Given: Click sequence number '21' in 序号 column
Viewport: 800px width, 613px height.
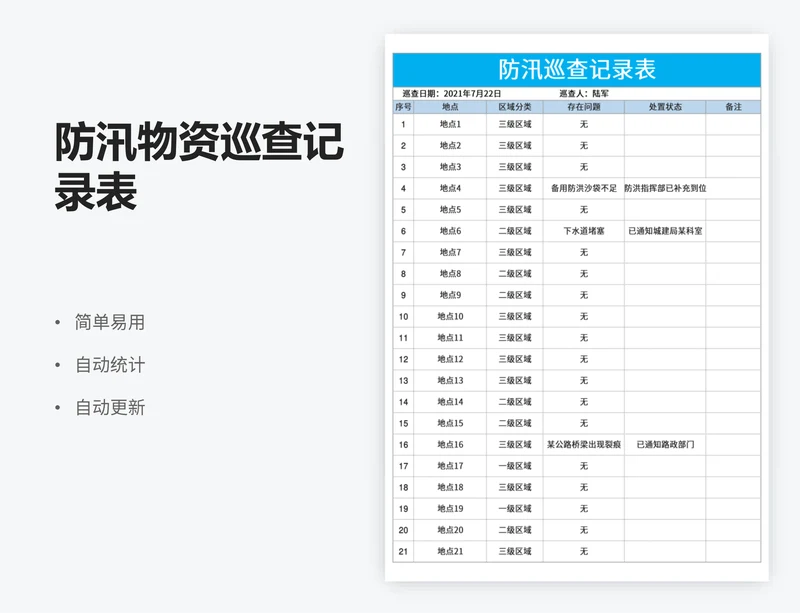Looking at the screenshot, I should coord(403,552).
